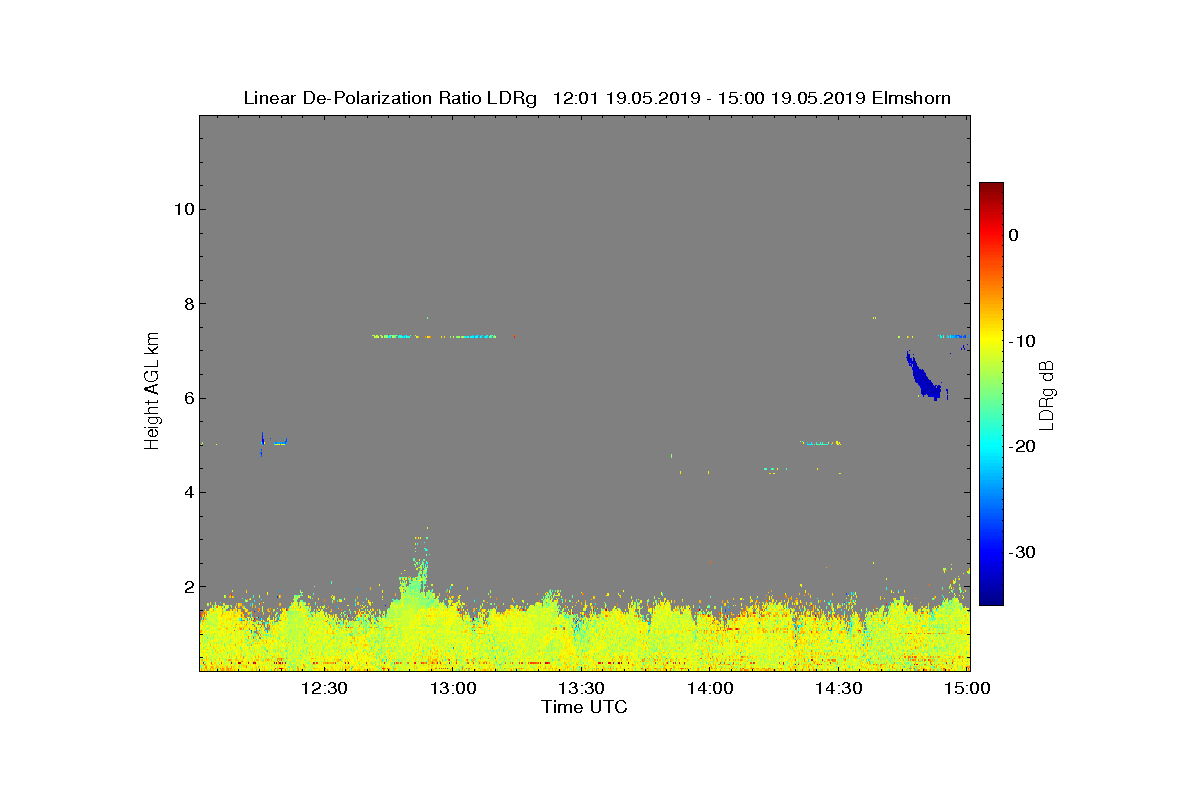Click colorbar tick value 0

coord(1013,235)
